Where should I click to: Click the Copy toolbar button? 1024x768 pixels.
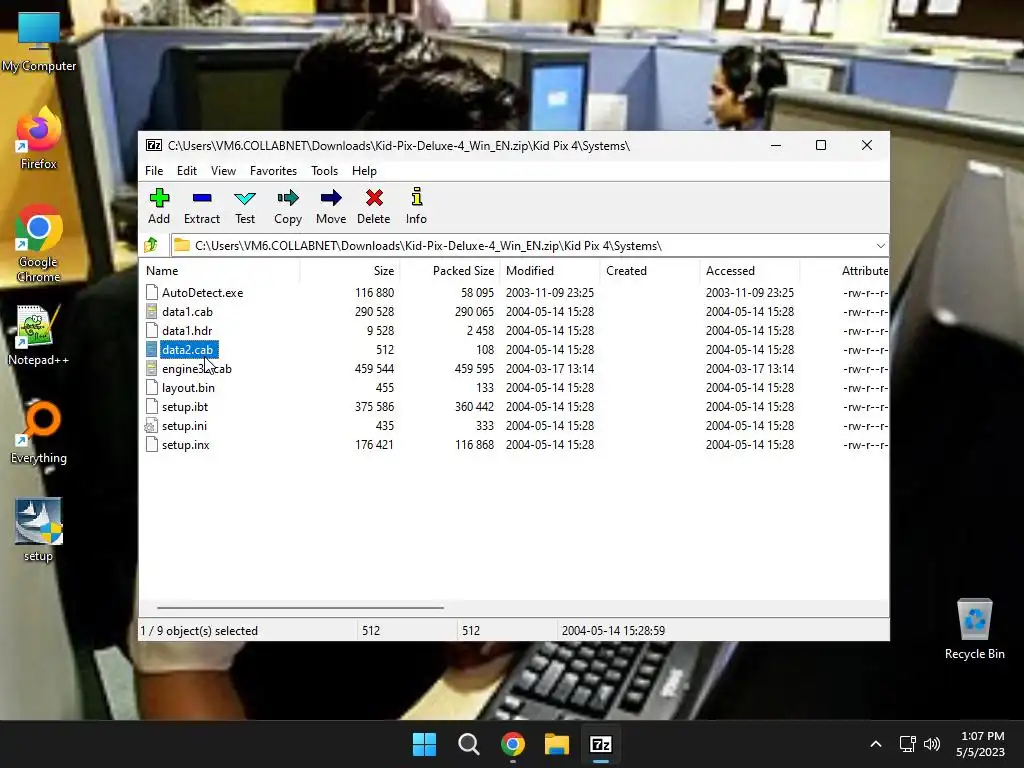tap(288, 206)
